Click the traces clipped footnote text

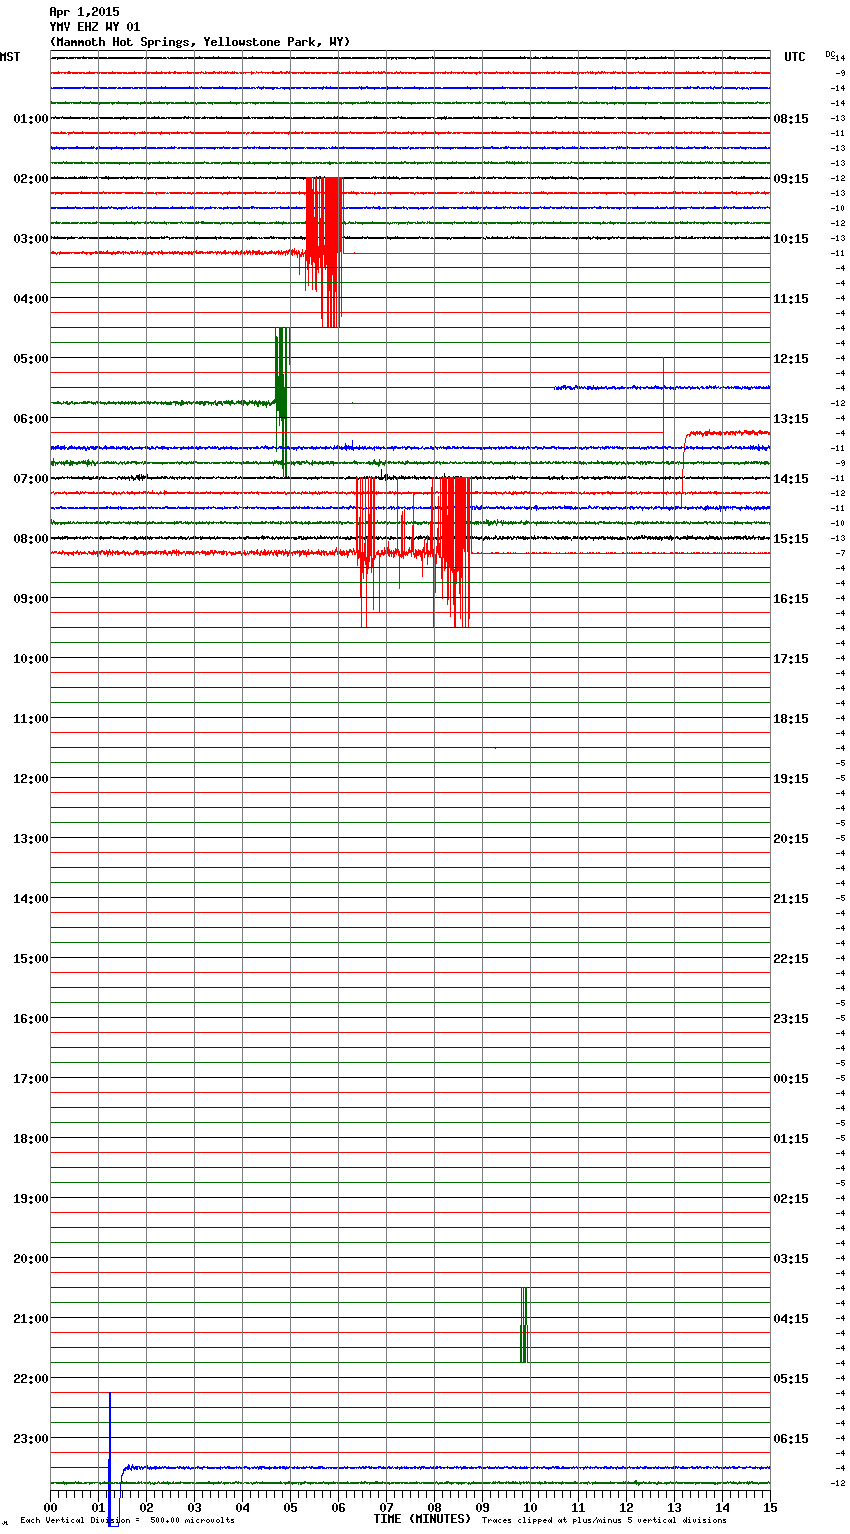coord(605,1521)
